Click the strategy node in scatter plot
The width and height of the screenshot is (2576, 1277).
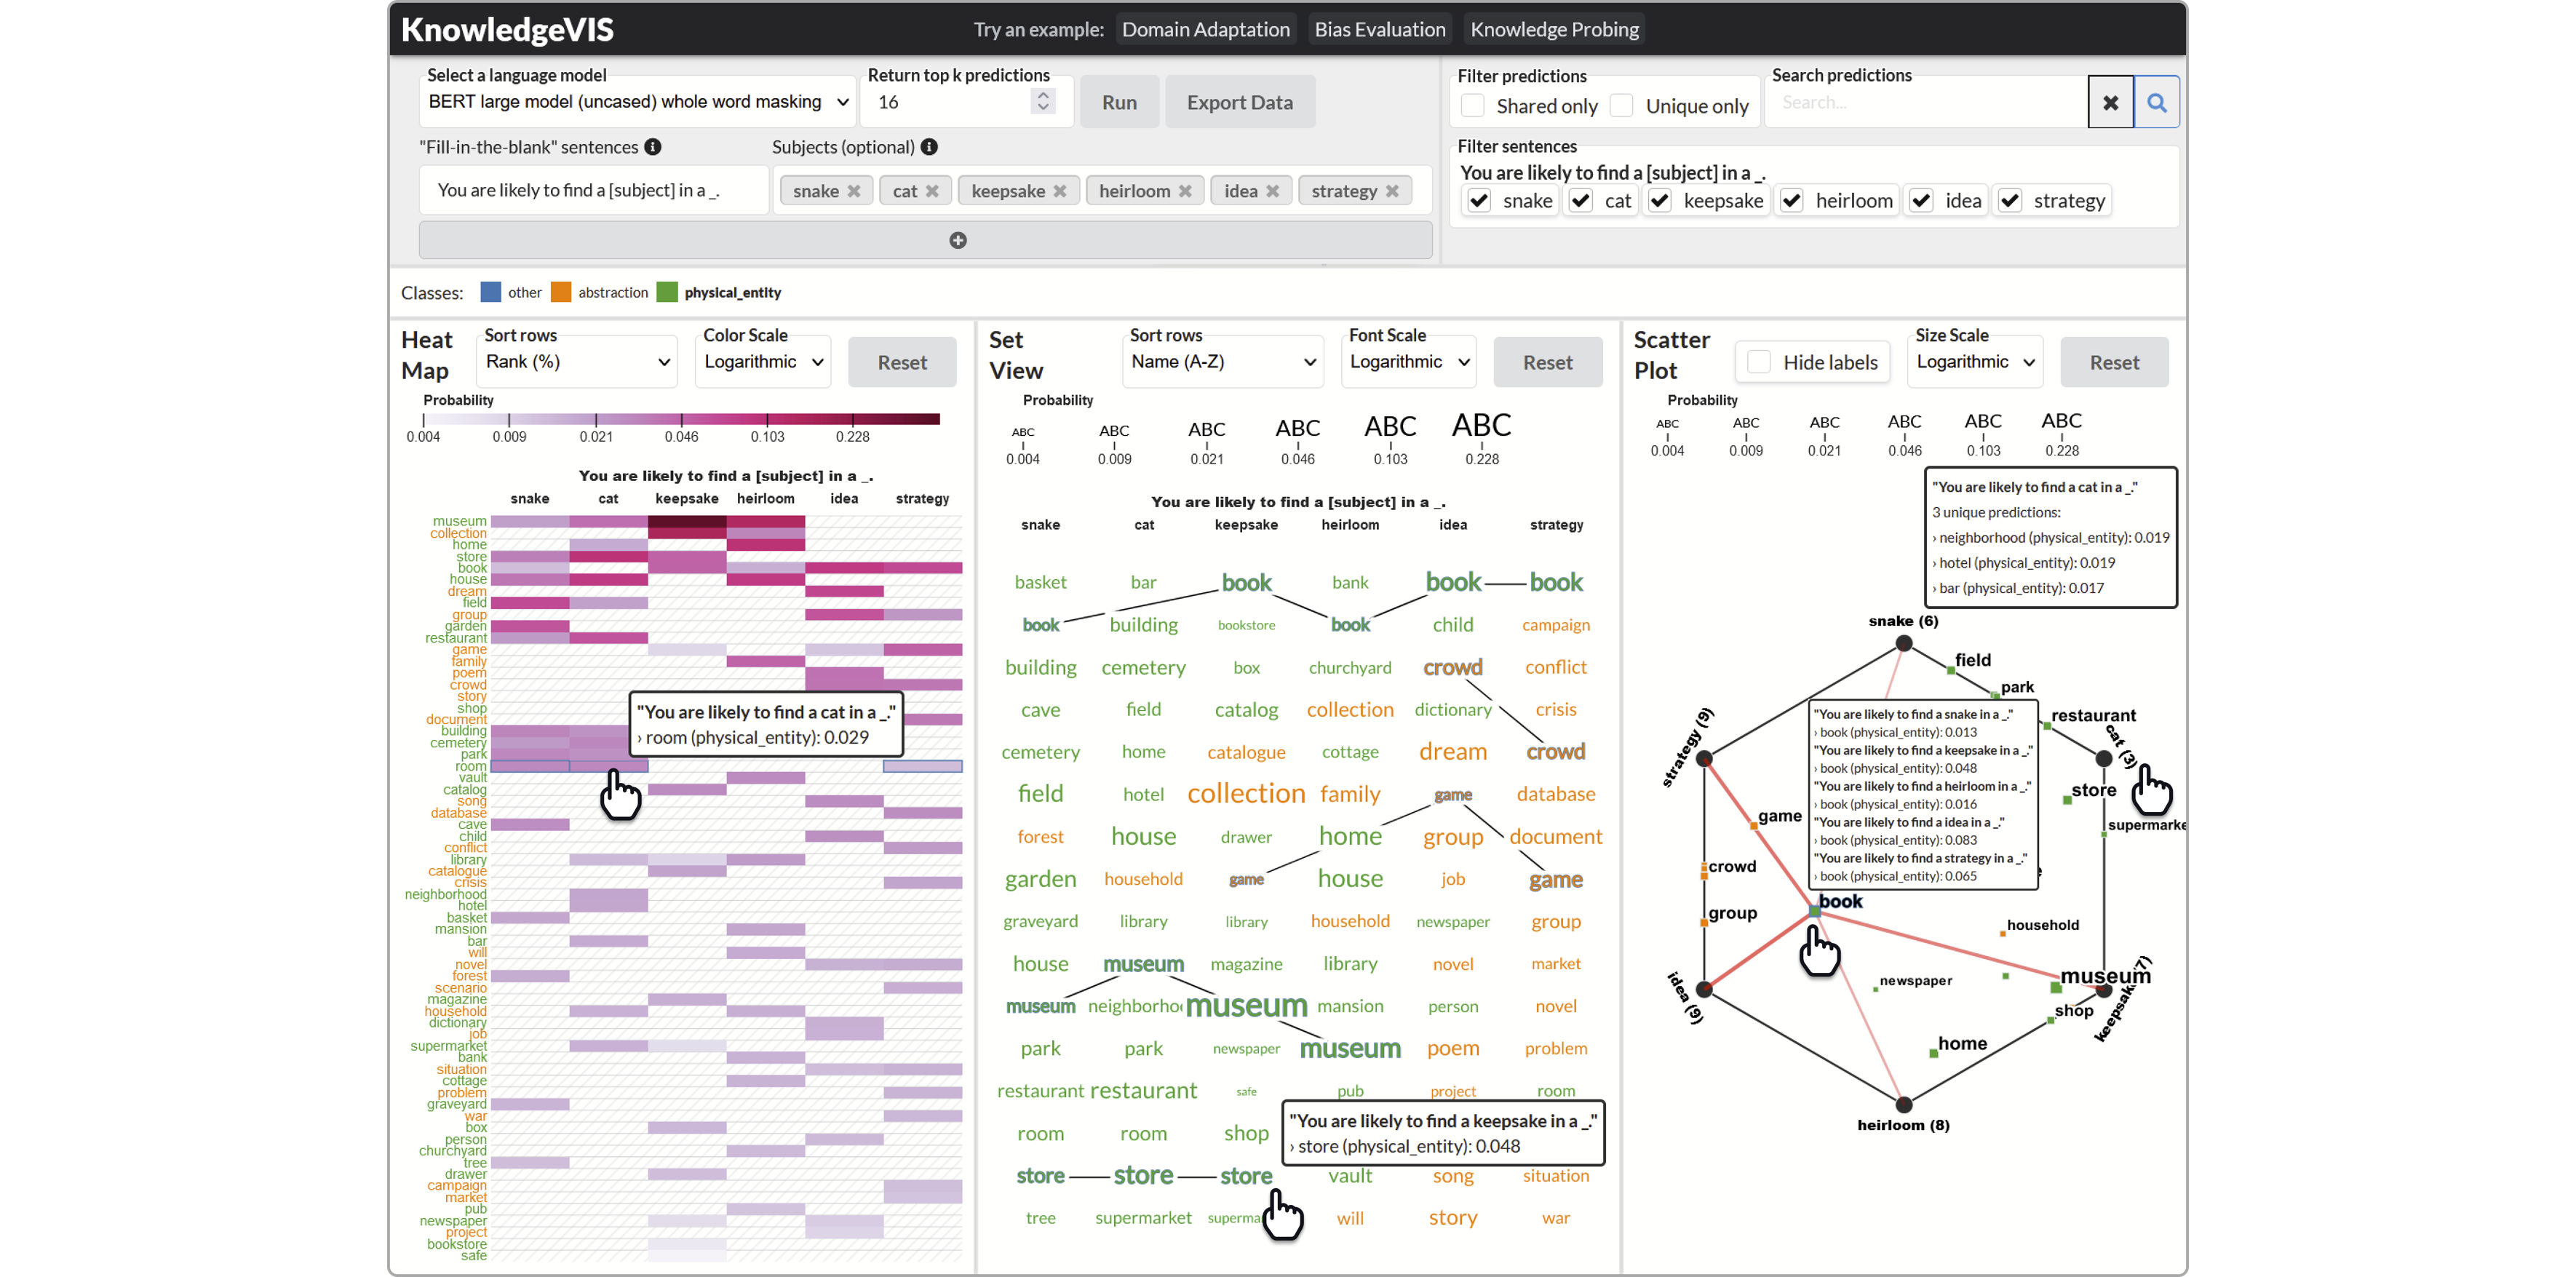(x=1705, y=759)
